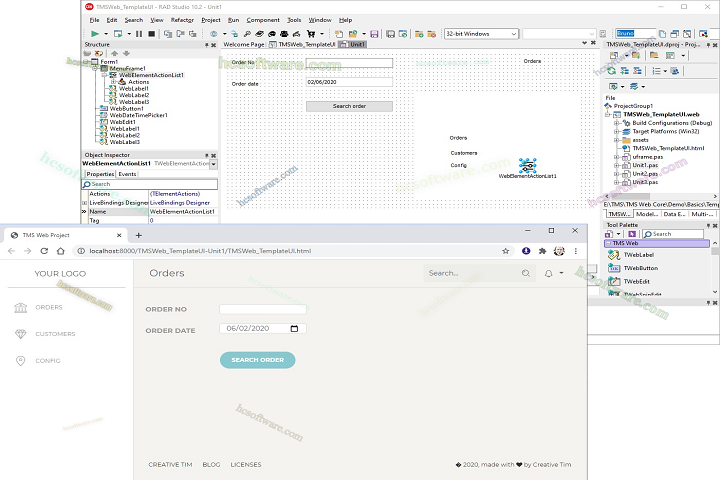Open the Component menu
The width and height of the screenshot is (720, 480).
coord(263,20)
